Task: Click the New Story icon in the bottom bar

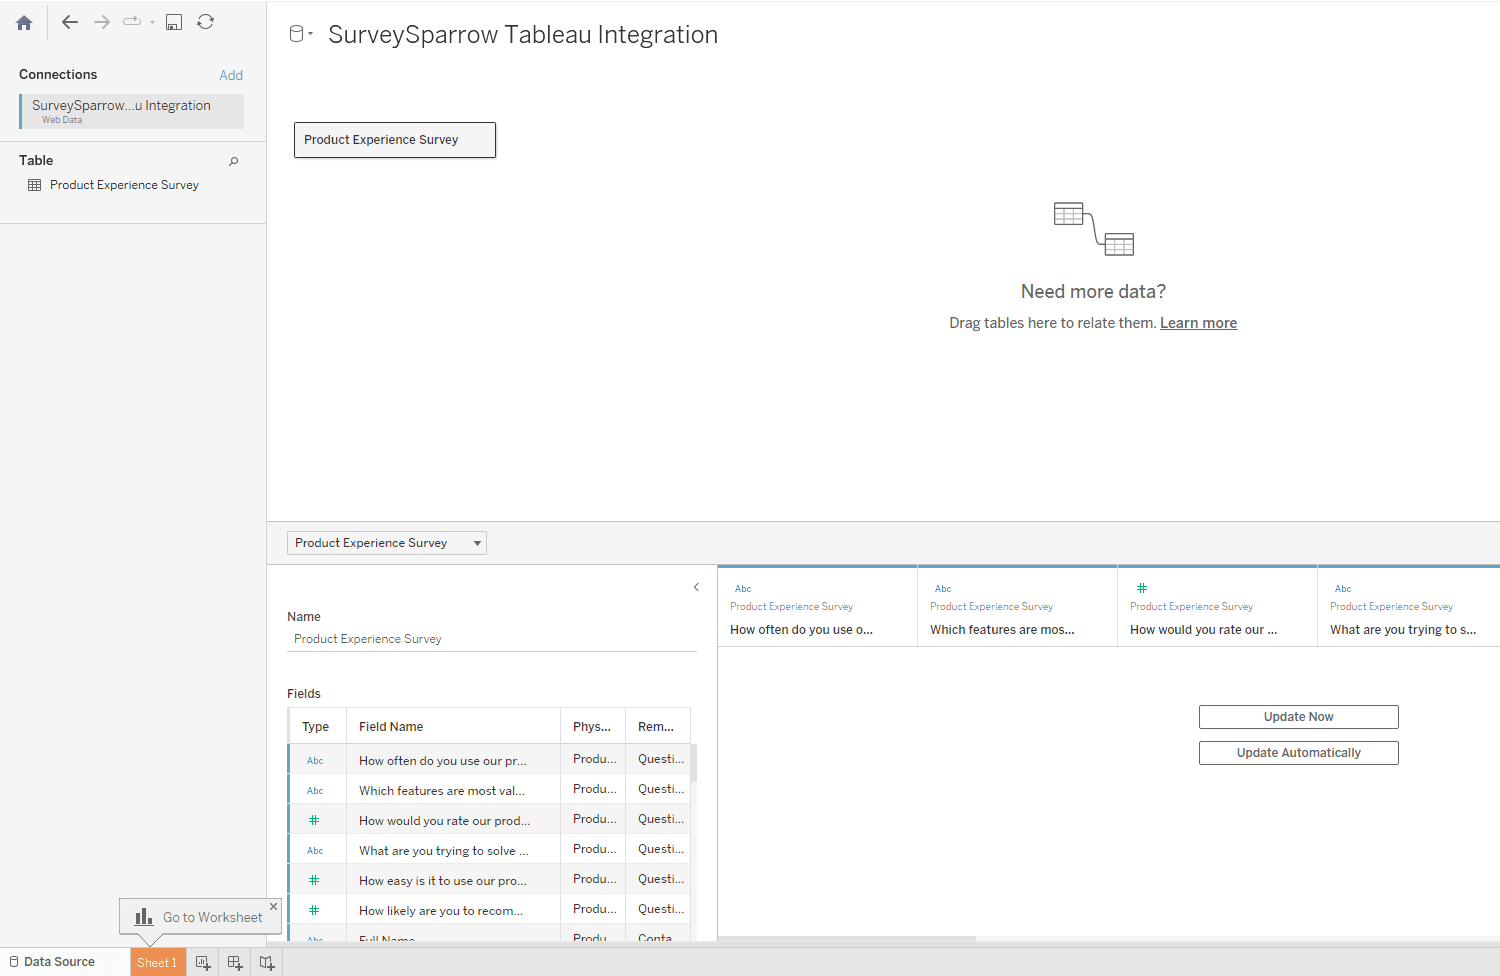Action: [x=267, y=963]
